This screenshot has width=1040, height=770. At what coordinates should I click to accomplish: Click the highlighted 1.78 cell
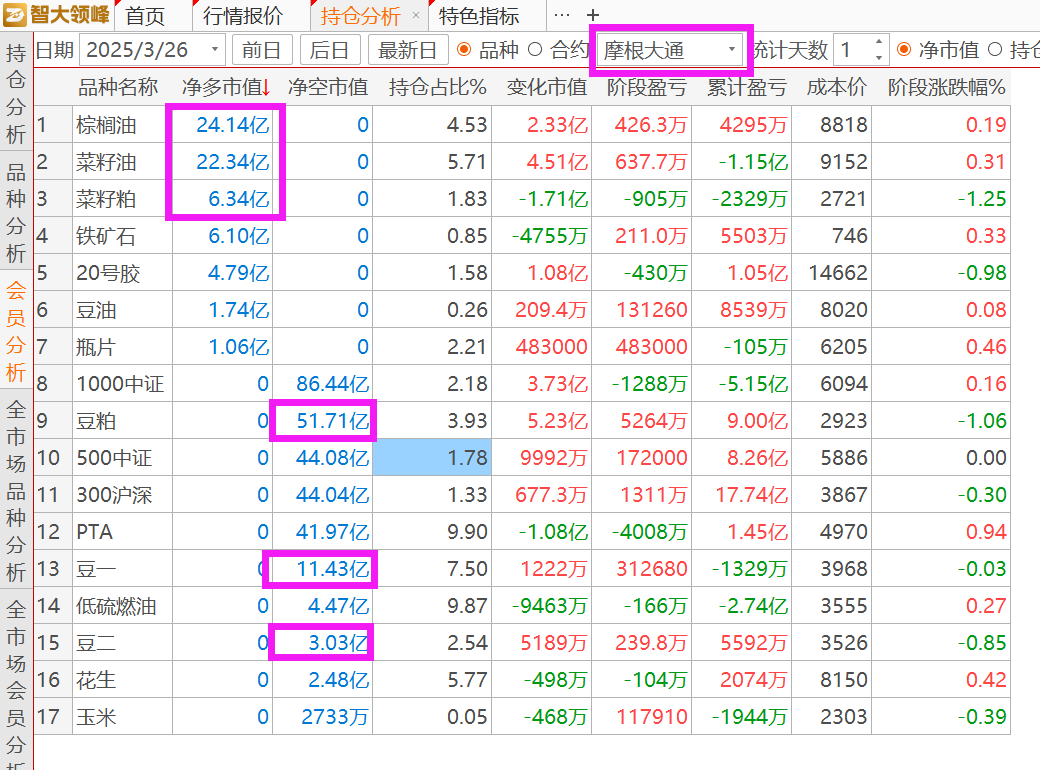(x=432, y=458)
